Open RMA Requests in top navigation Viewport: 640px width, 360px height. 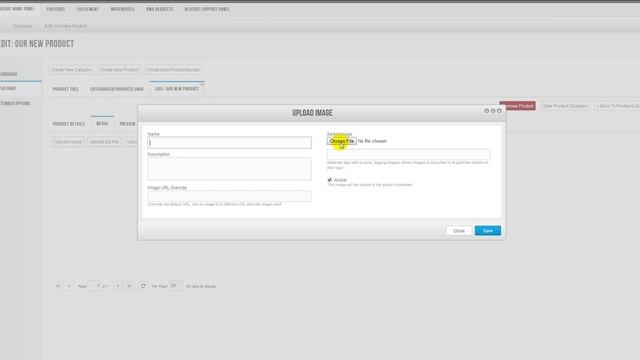(160, 9)
